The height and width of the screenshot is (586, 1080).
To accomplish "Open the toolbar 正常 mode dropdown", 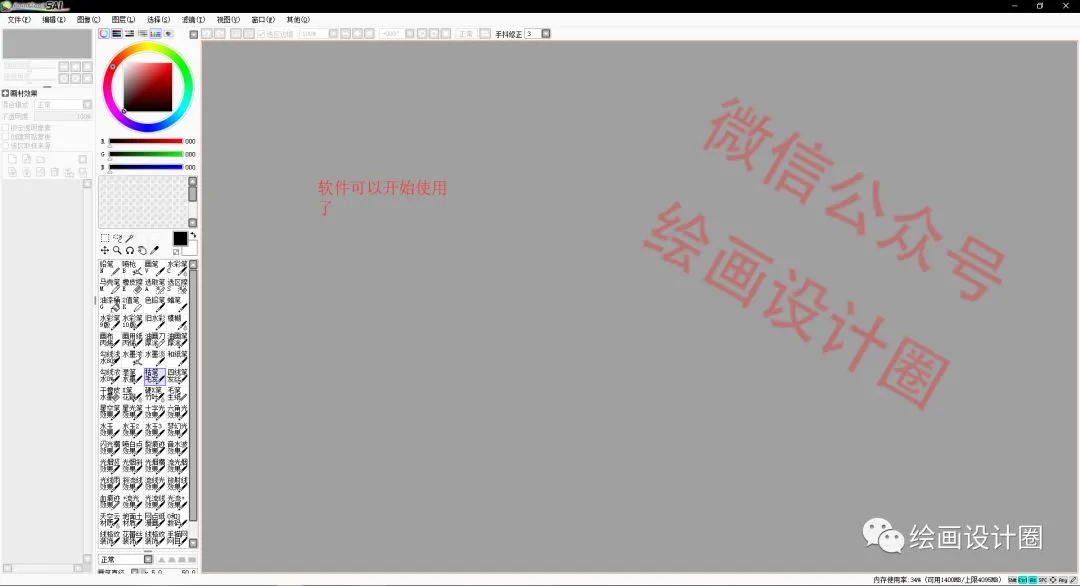I will coord(485,34).
